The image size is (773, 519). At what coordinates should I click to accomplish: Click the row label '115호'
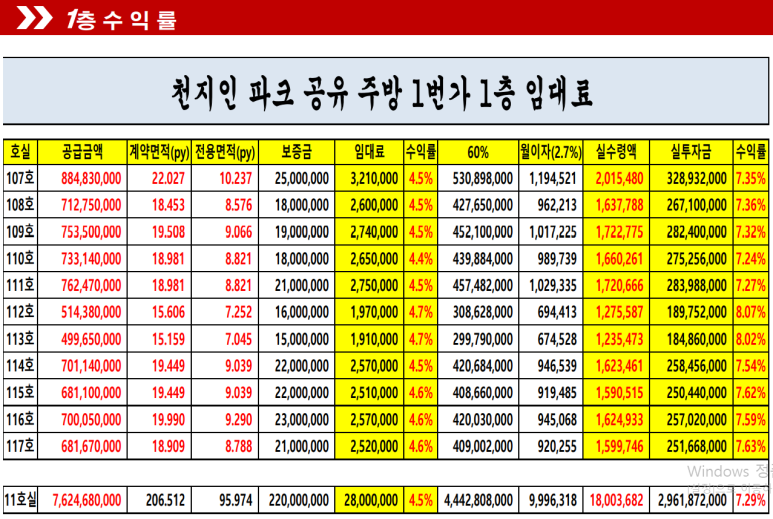tap(20, 392)
